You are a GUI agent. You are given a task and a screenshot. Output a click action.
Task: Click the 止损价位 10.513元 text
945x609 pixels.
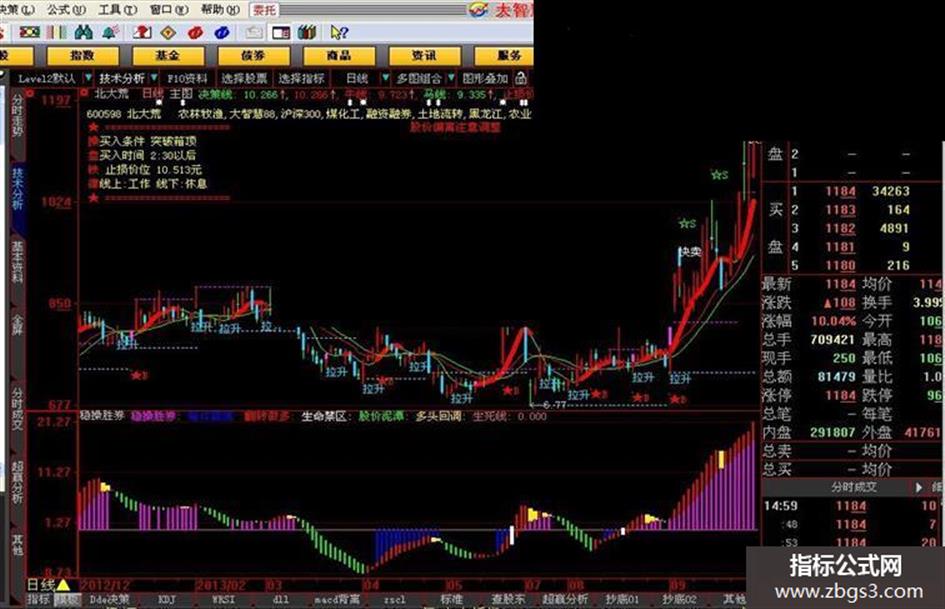154,170
